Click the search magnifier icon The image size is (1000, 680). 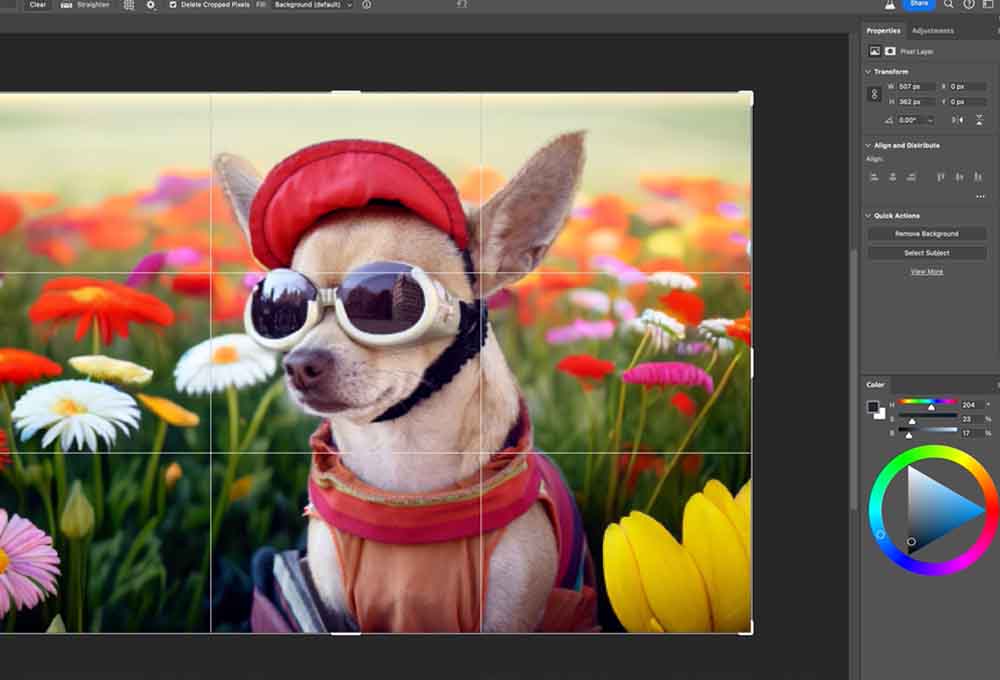950,5
